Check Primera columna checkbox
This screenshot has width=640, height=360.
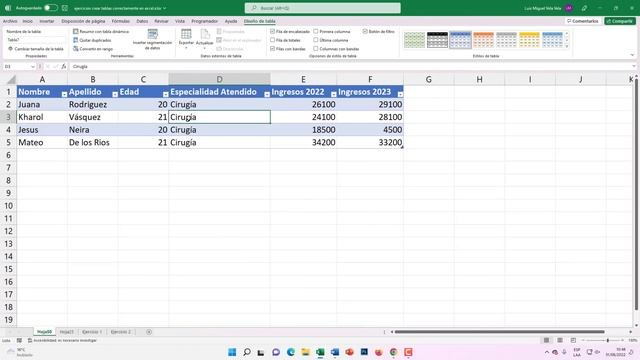pos(316,31)
